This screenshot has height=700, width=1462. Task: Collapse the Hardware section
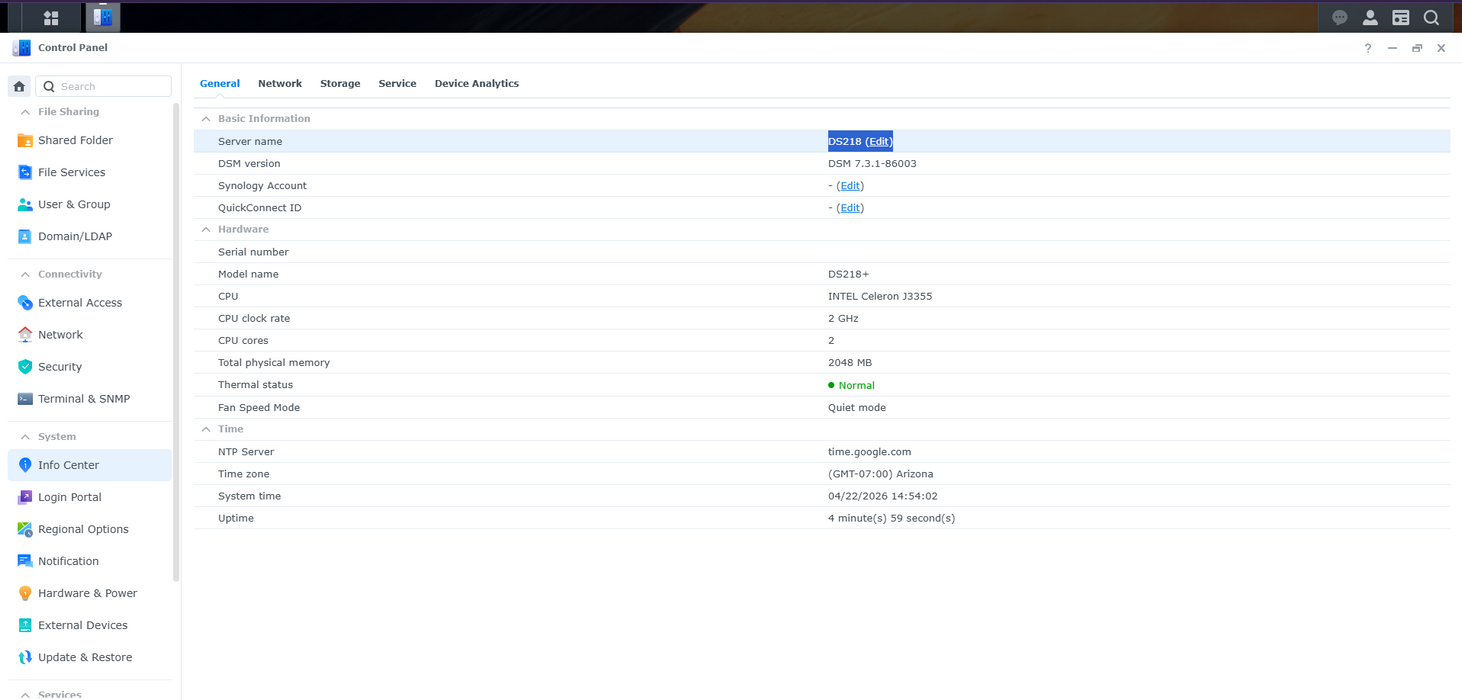(x=204, y=229)
